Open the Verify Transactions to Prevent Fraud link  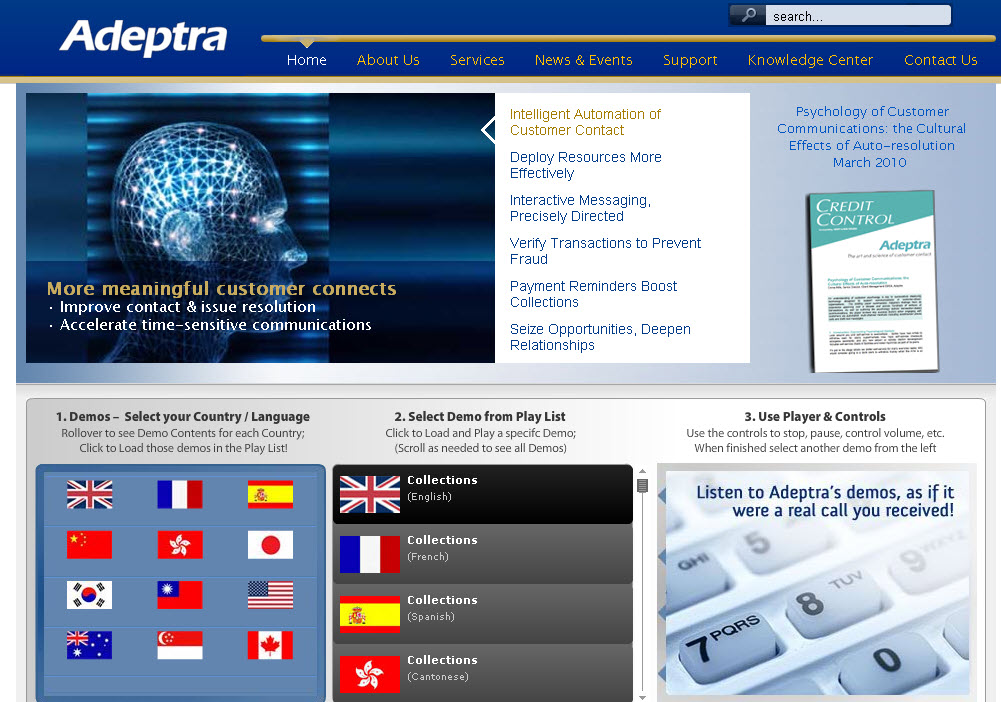[605, 250]
